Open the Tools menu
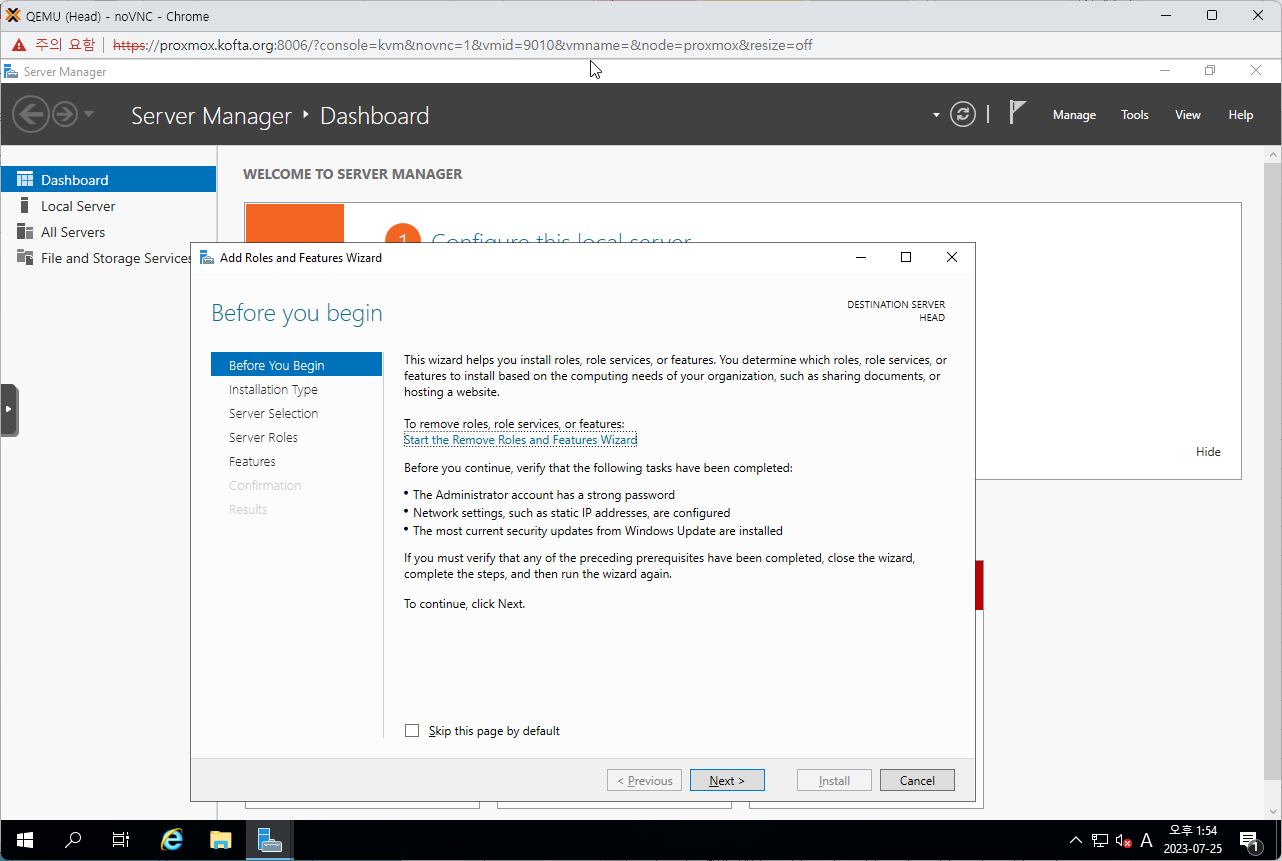 point(1134,115)
